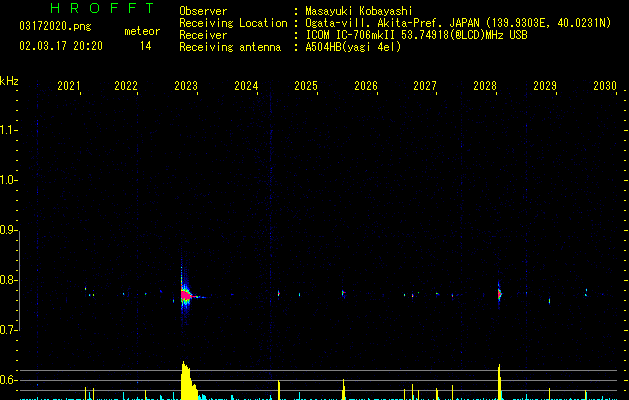The image size is (629, 400).
Task: Click the meteor count value 14
Action: tap(146, 46)
